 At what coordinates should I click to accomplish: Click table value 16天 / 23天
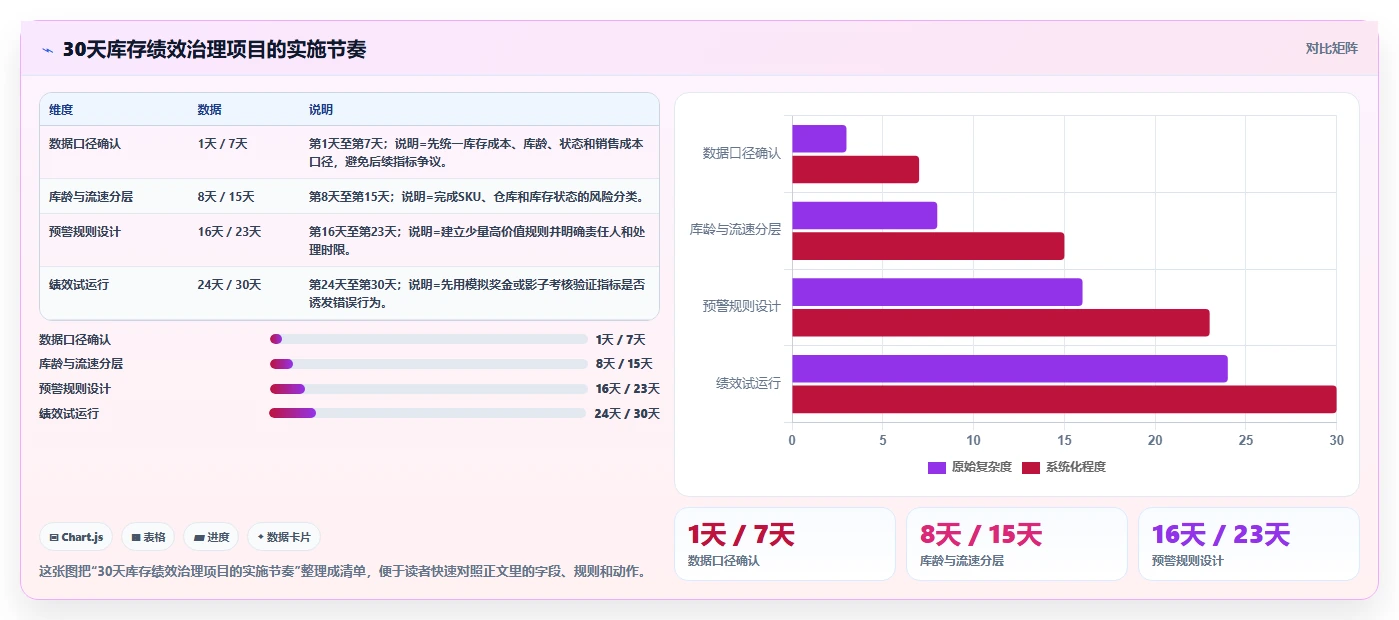click(229, 232)
